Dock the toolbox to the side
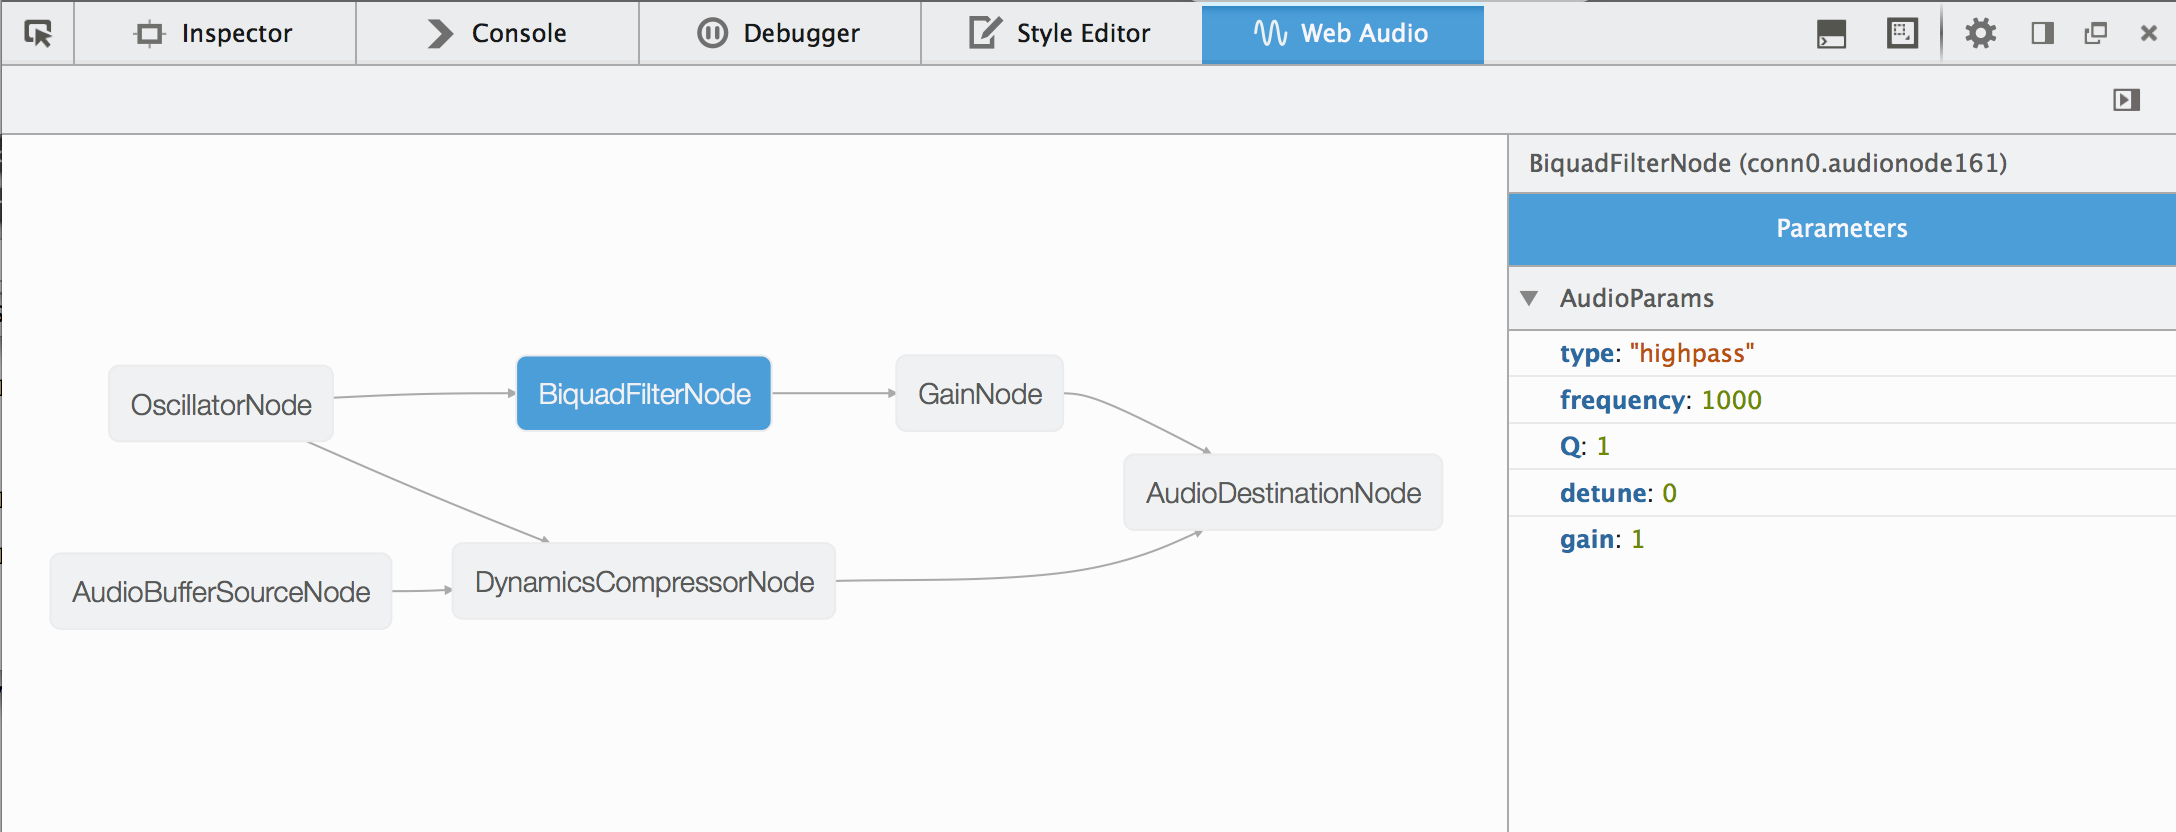Image resolution: width=2176 pixels, height=832 pixels. tap(2043, 34)
